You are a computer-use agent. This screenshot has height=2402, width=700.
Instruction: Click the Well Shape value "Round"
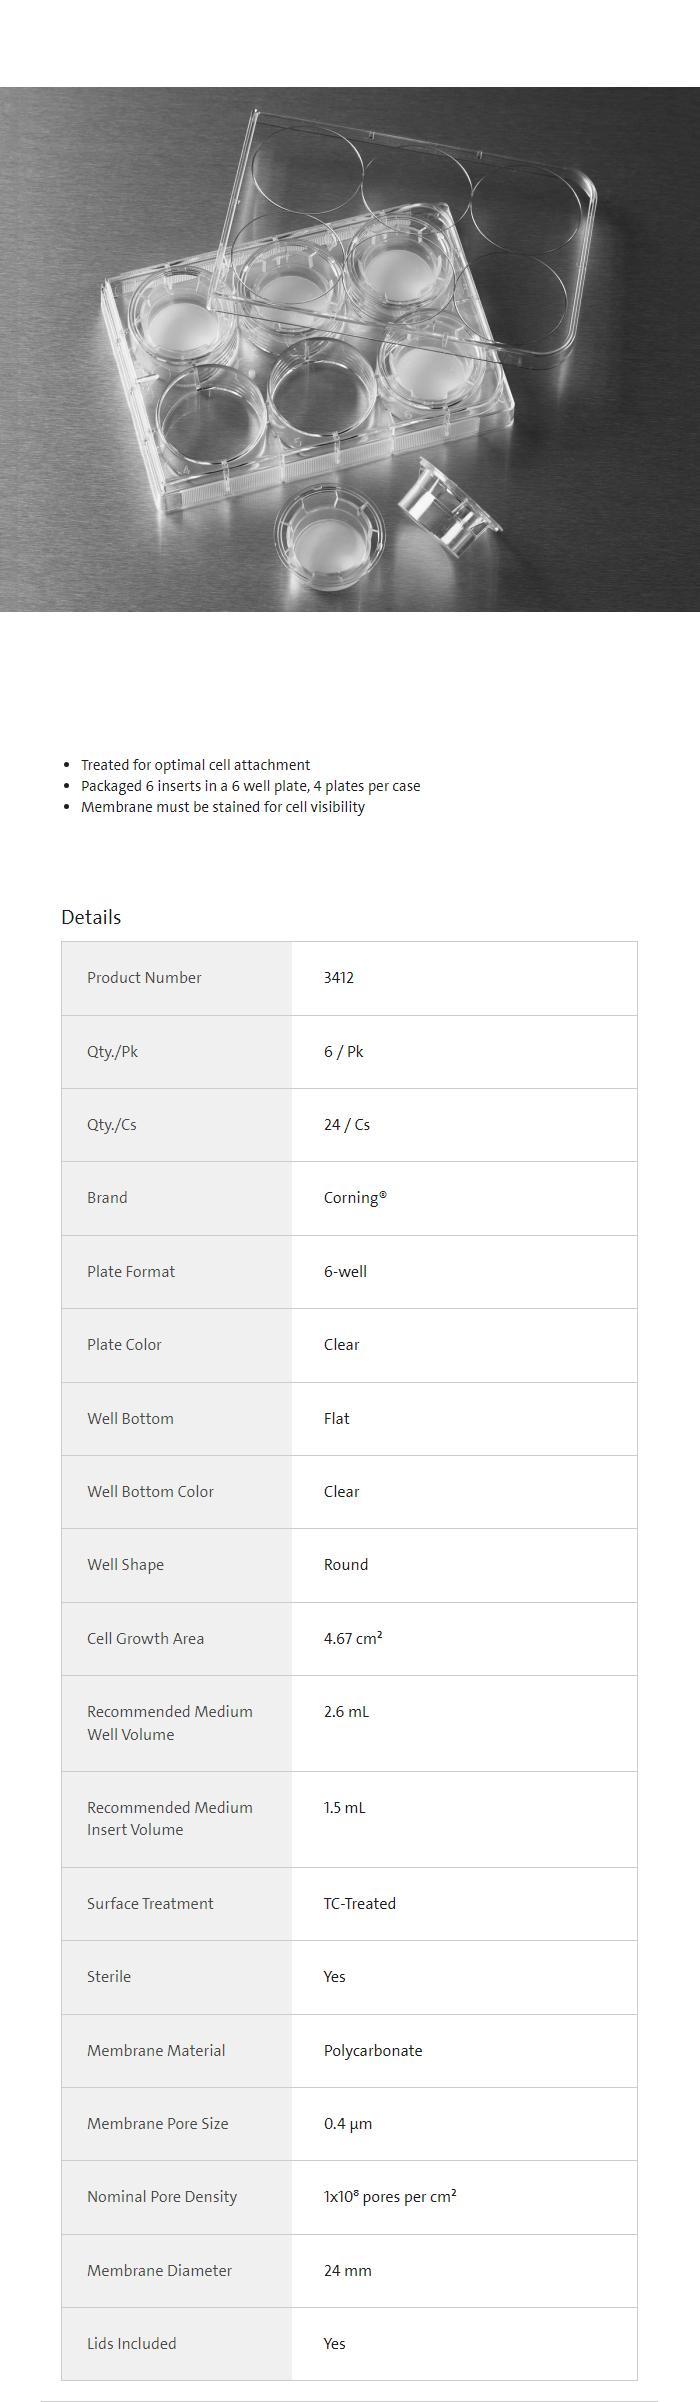tap(346, 1565)
